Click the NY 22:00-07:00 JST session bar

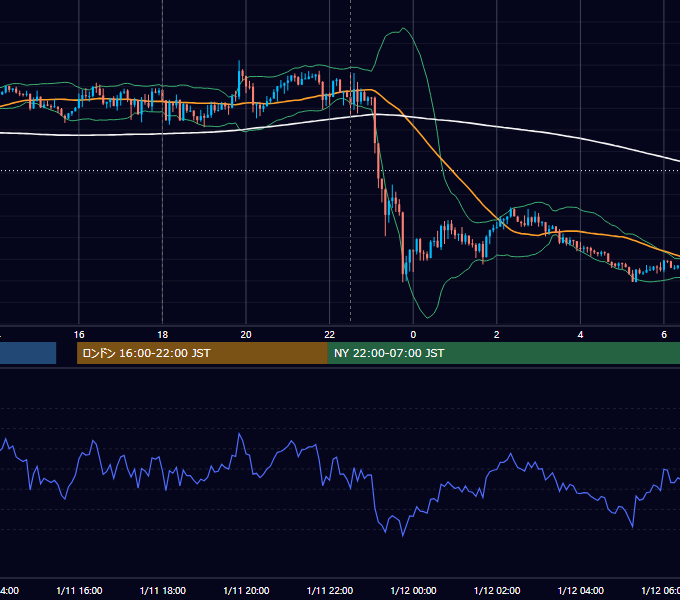pyautogui.click(x=503, y=353)
